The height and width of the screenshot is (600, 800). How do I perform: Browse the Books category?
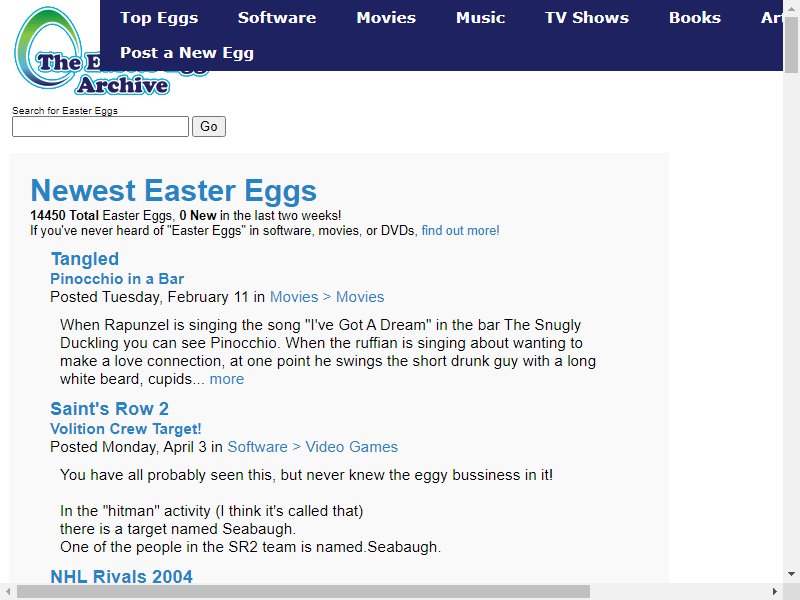click(695, 18)
